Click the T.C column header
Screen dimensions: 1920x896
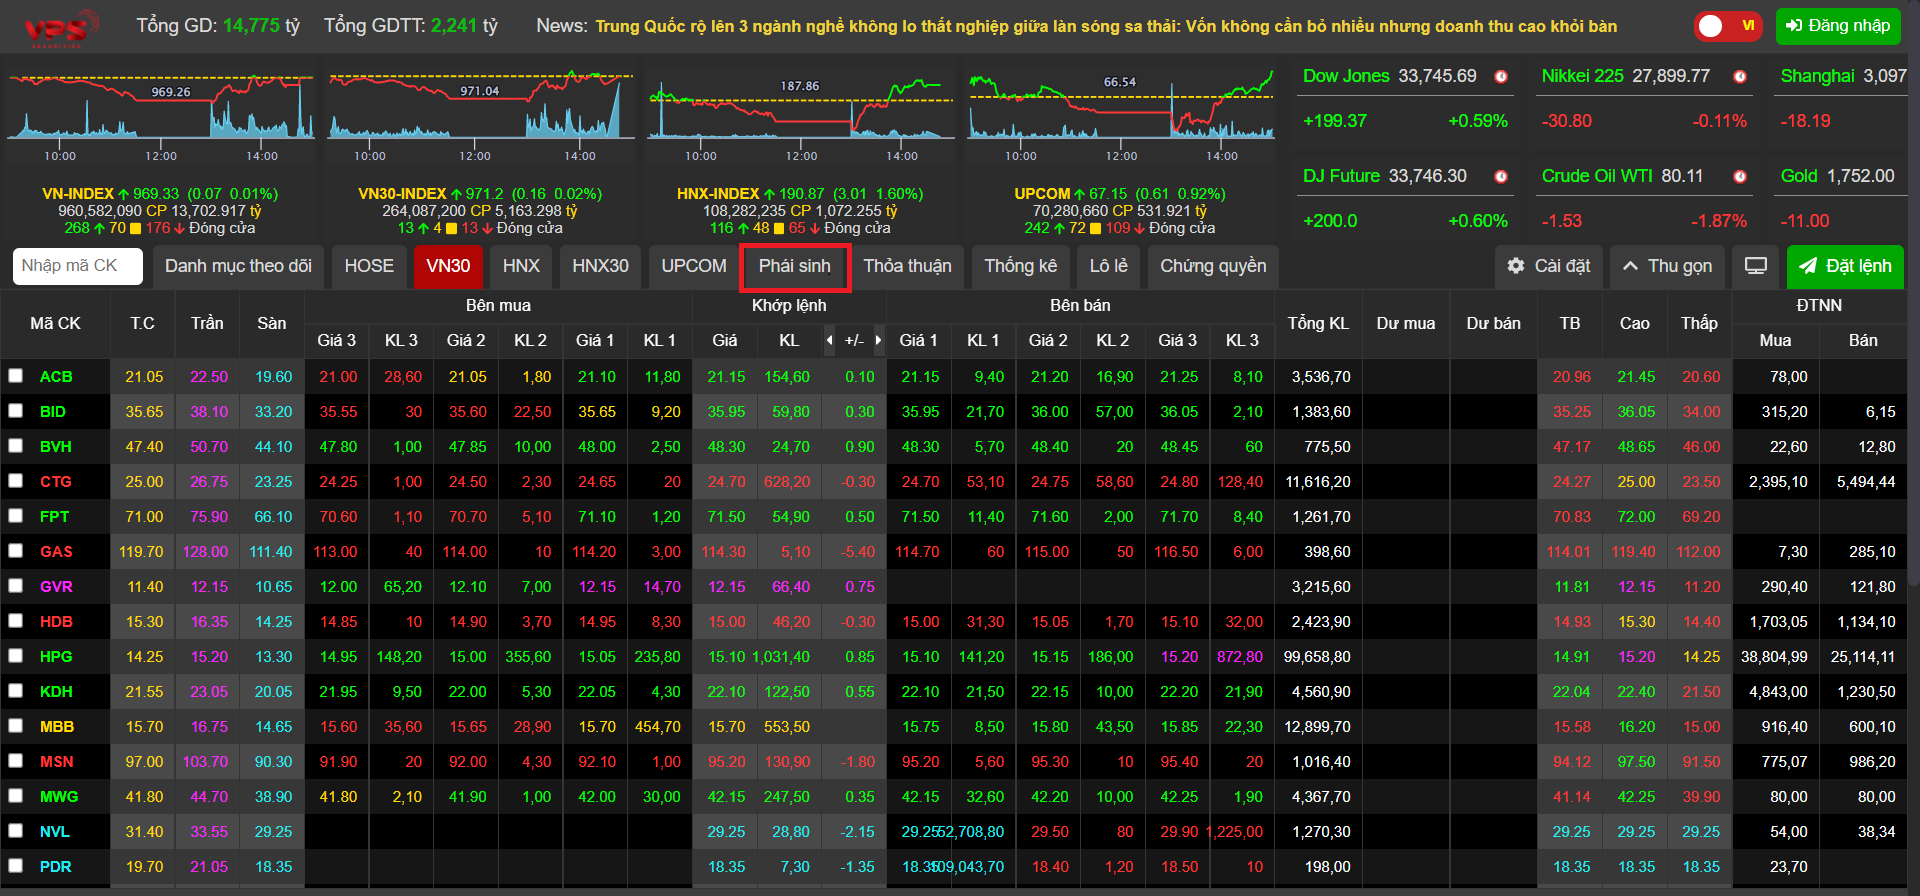tap(142, 324)
